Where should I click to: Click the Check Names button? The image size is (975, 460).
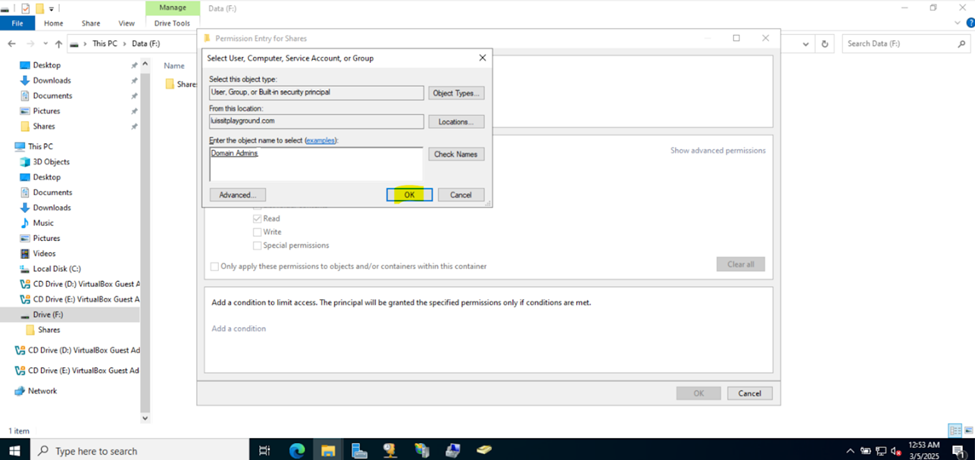click(456, 154)
